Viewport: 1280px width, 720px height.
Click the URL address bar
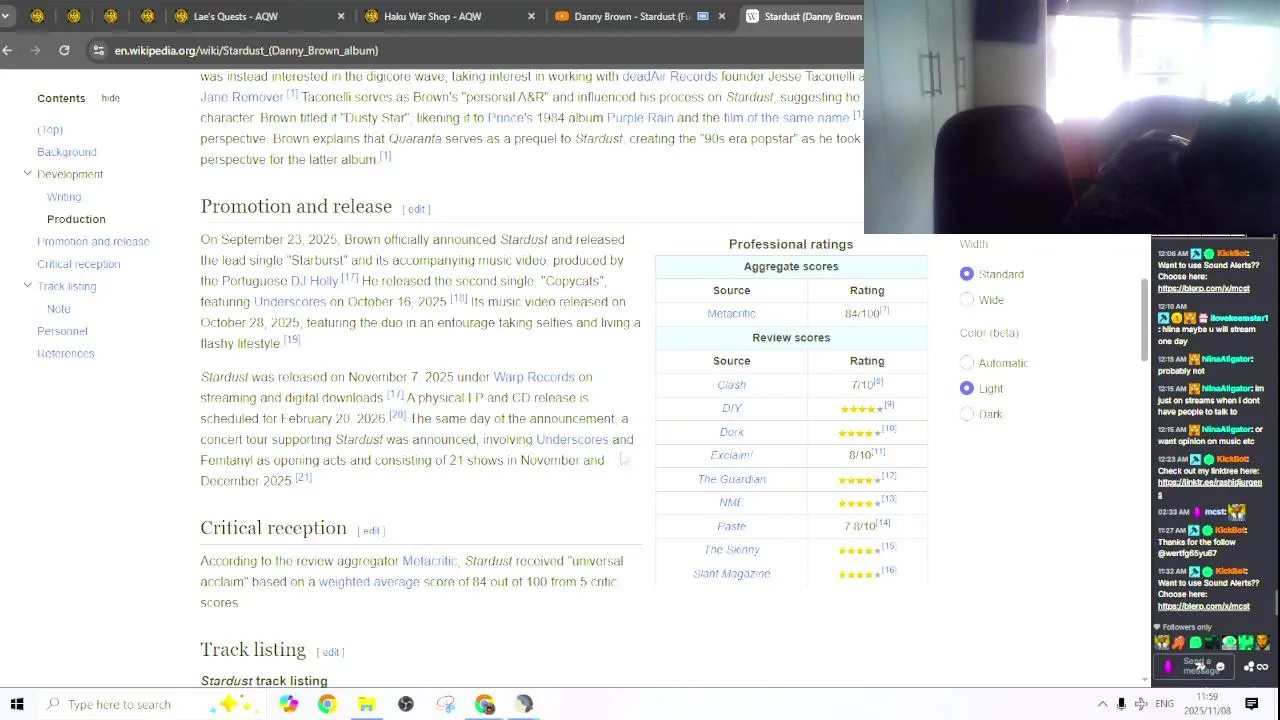(480, 50)
